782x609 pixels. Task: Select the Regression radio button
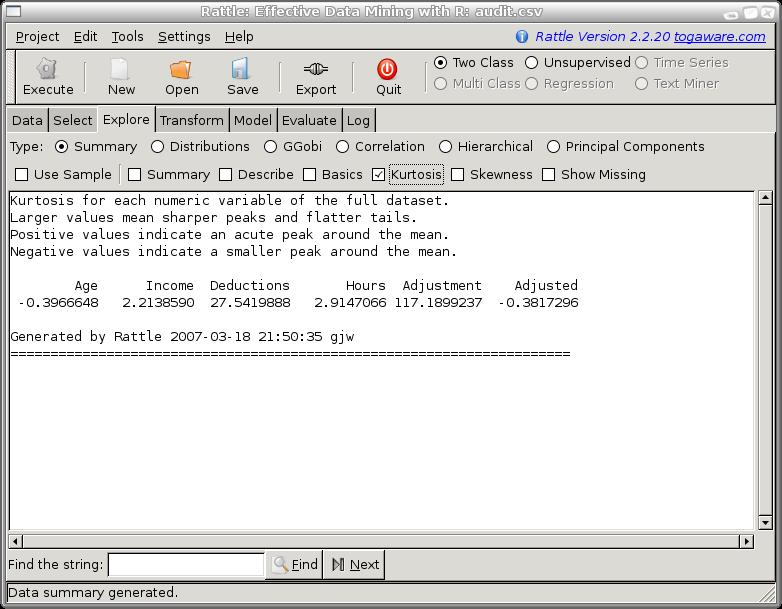[532, 83]
